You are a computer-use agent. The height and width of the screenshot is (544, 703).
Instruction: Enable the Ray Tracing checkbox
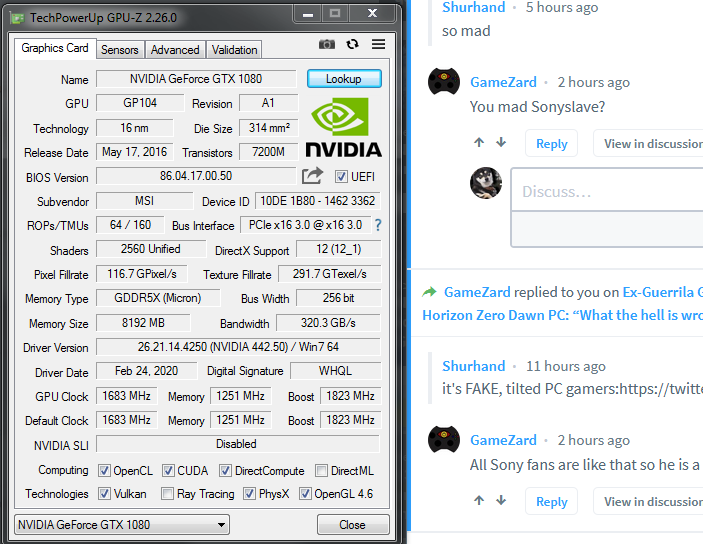click(167, 494)
